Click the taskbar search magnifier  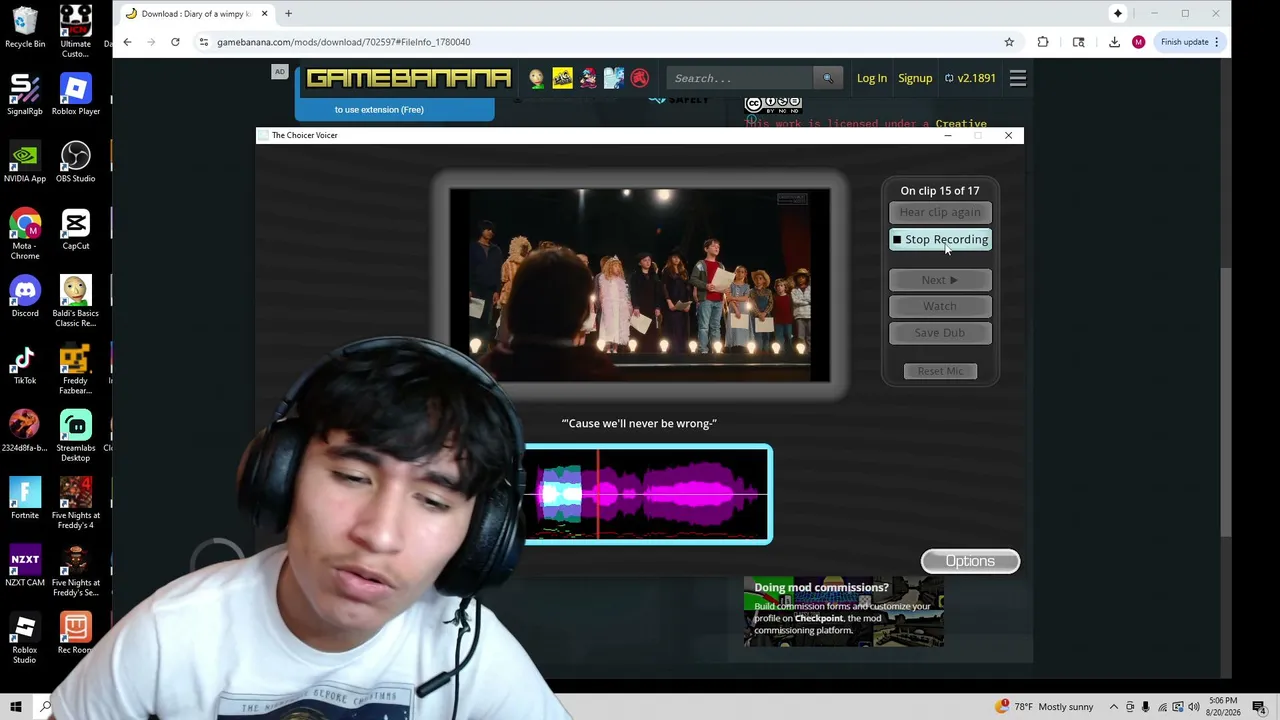tap(46, 707)
